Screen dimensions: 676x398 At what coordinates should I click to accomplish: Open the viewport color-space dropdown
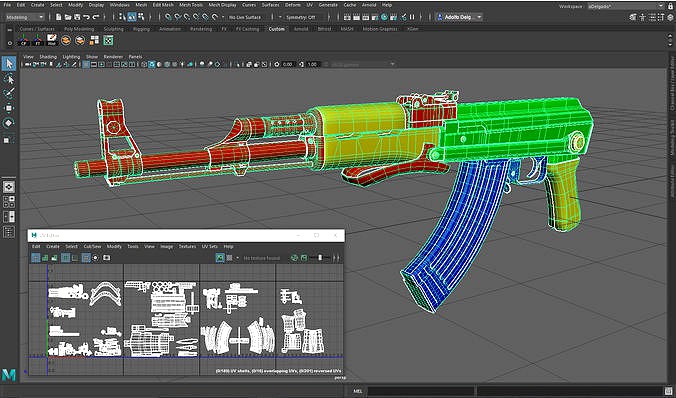point(363,64)
